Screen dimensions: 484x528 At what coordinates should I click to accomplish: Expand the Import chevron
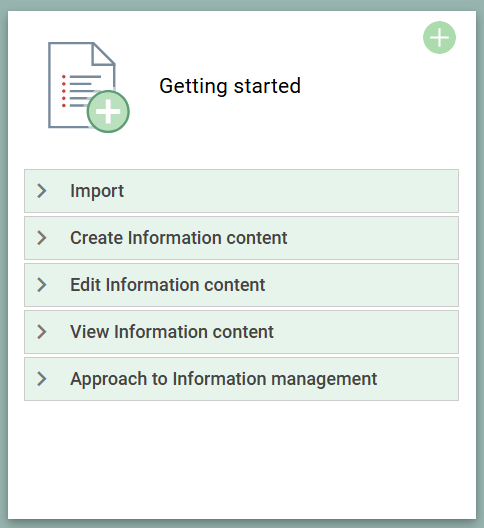click(41, 191)
